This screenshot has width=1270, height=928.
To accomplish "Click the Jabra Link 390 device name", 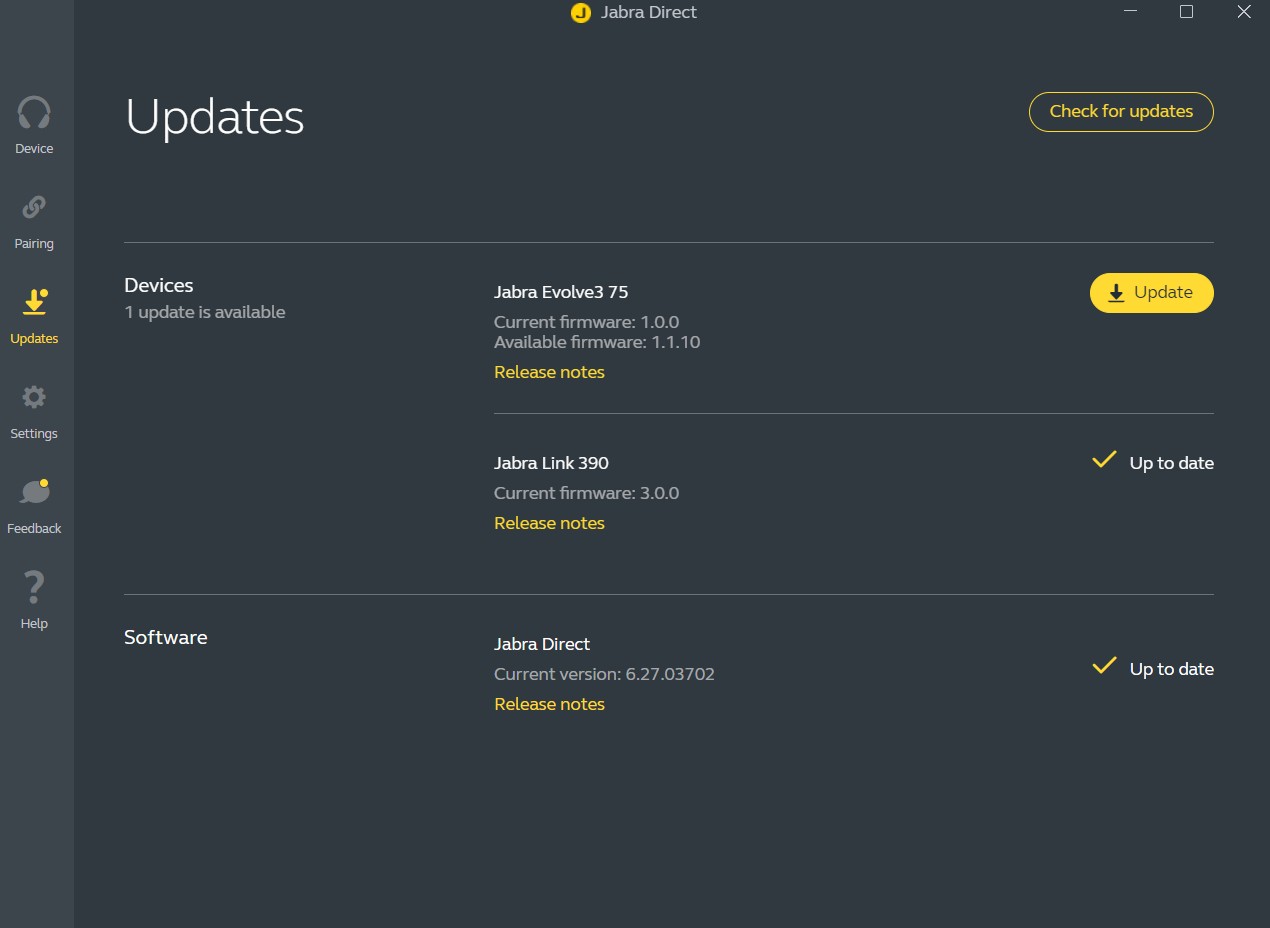I will pos(551,463).
